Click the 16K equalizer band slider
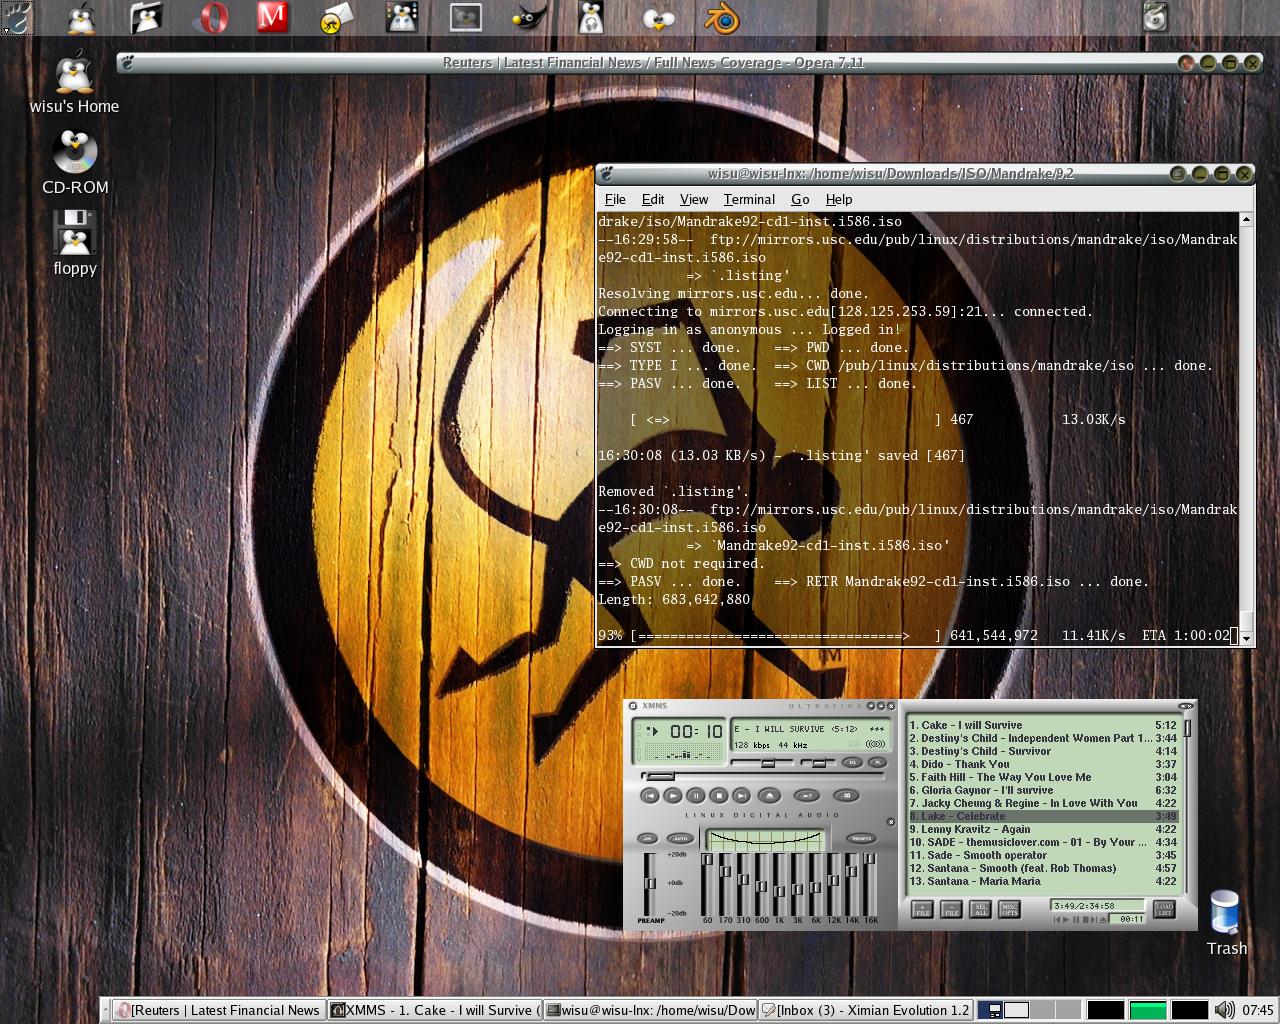Image resolution: width=1280 pixels, height=1024 pixels. (870, 884)
